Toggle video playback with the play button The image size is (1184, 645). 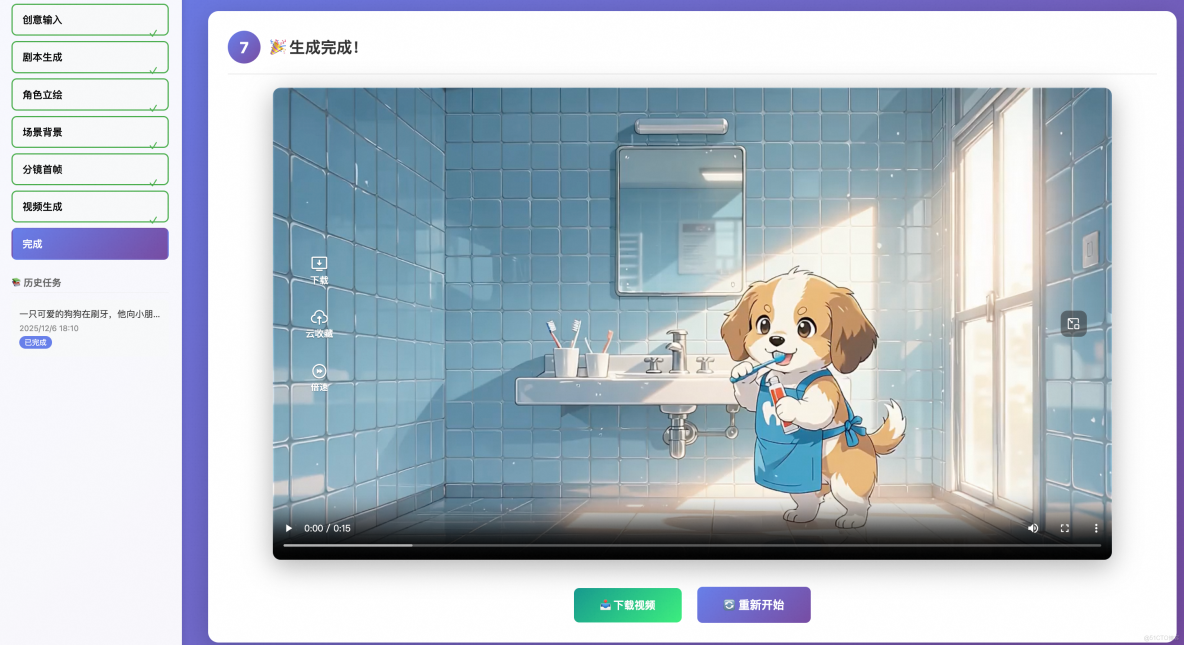[288, 528]
